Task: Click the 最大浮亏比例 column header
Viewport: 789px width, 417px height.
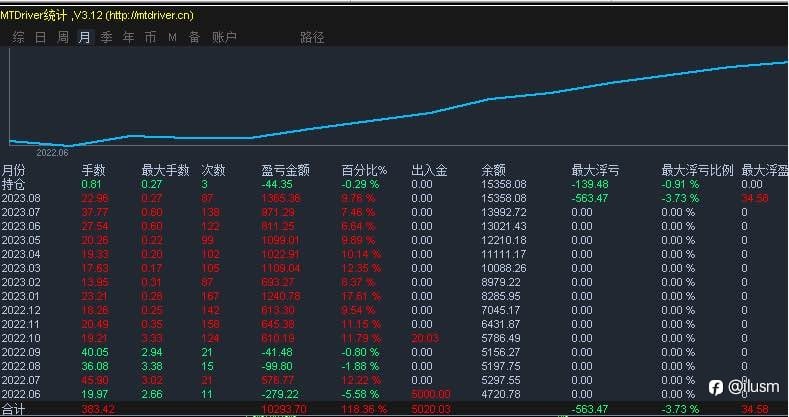Action: coord(697,170)
